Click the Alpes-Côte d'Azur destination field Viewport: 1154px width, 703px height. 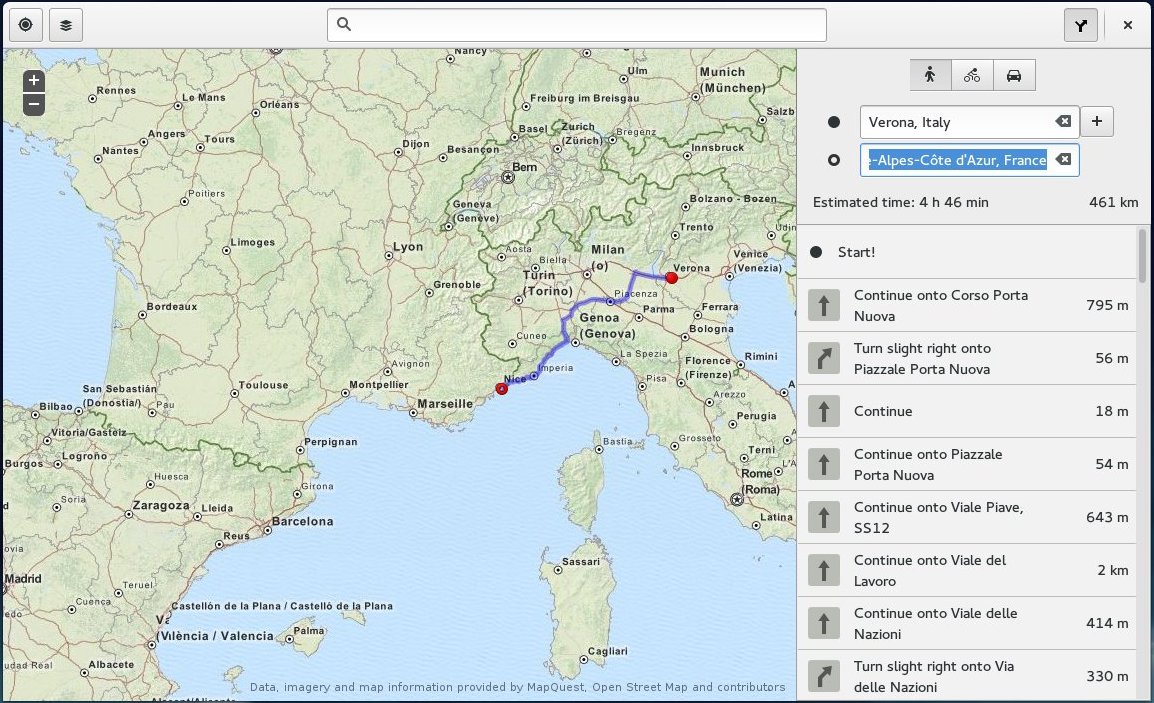pos(969,160)
